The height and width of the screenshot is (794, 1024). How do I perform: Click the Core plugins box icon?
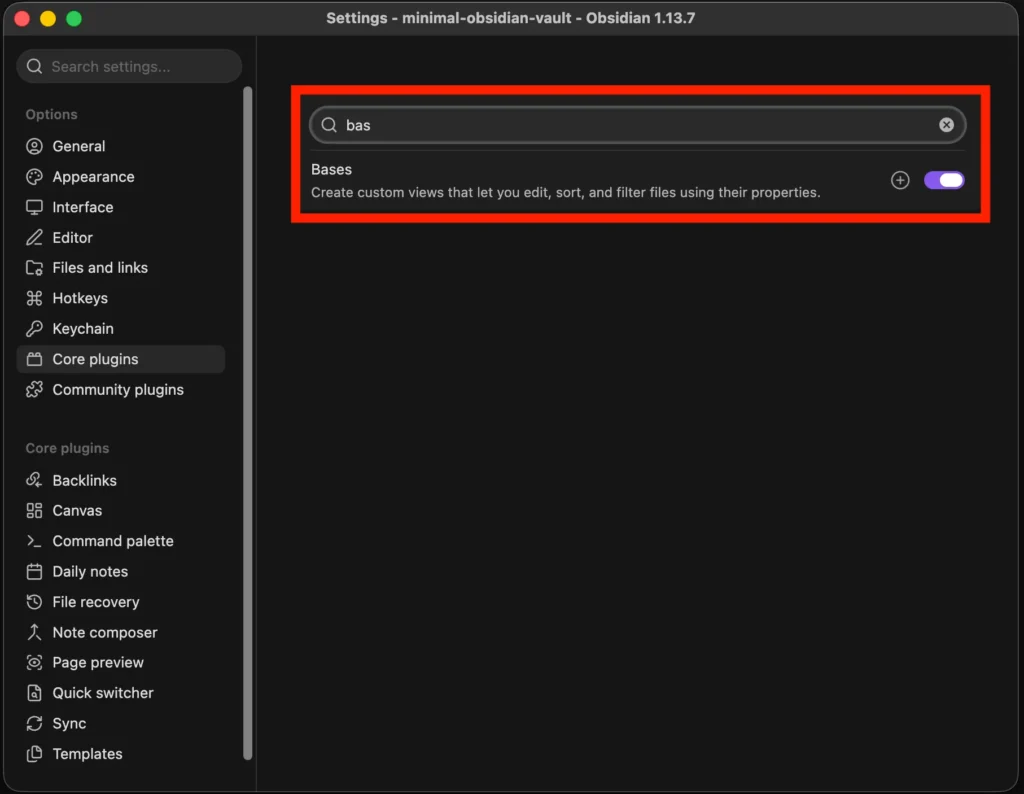click(x=34, y=359)
